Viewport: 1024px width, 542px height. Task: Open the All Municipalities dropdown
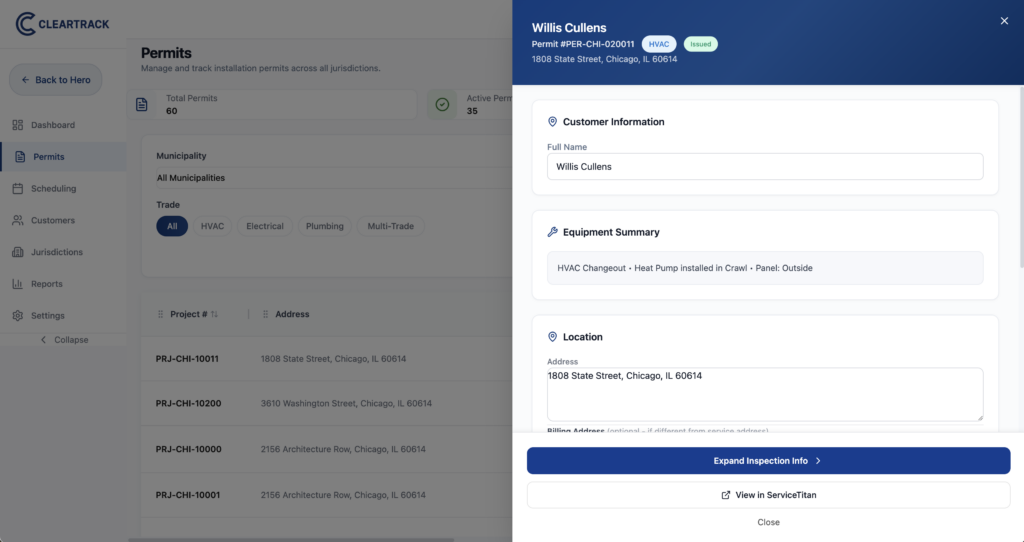tap(330, 178)
